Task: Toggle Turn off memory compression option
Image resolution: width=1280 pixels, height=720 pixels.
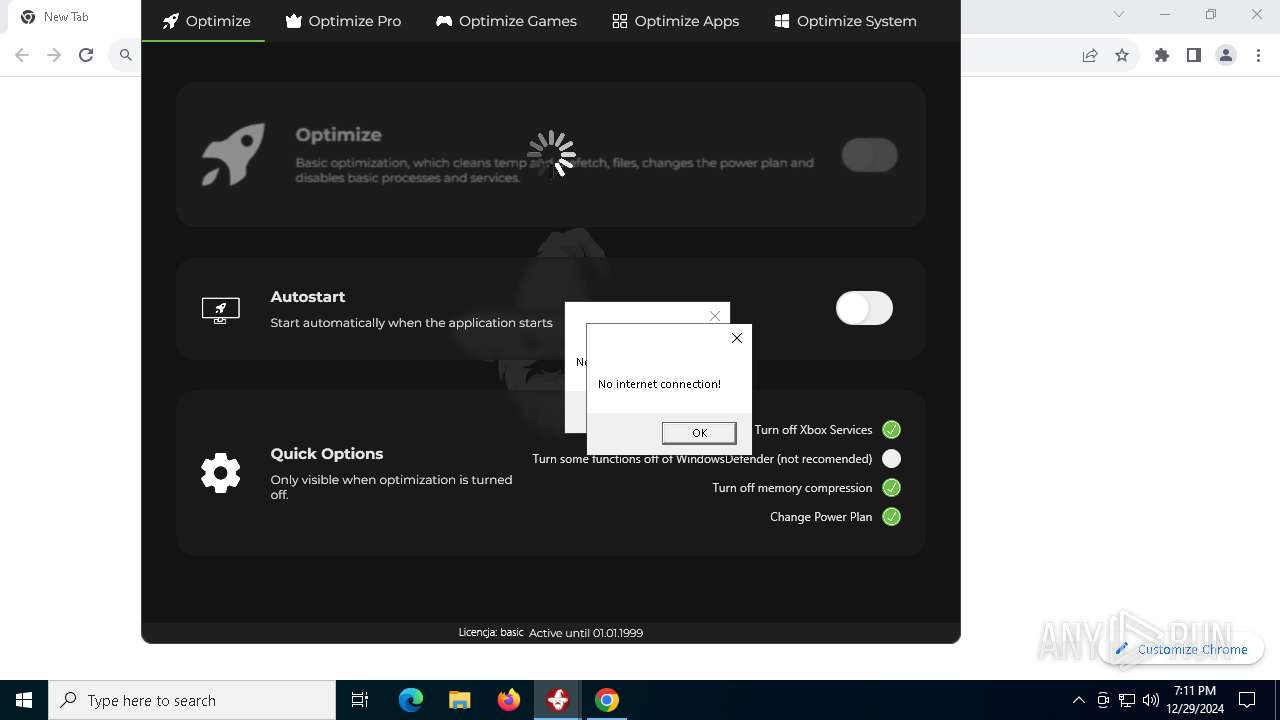Action: pos(891,488)
